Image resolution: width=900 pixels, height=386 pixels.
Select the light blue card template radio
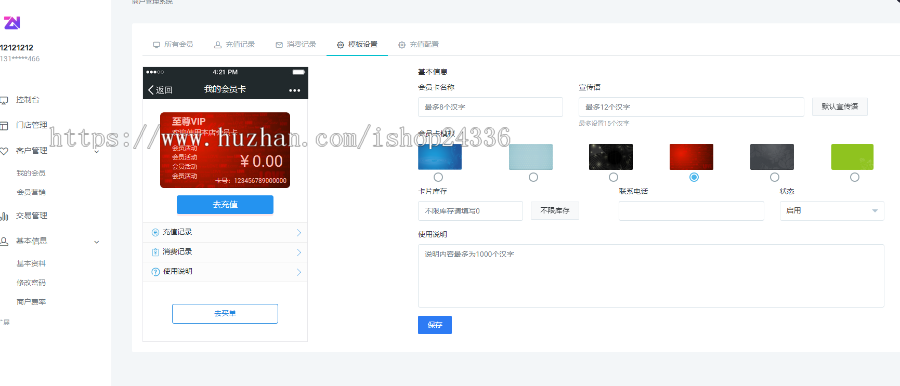click(533, 177)
